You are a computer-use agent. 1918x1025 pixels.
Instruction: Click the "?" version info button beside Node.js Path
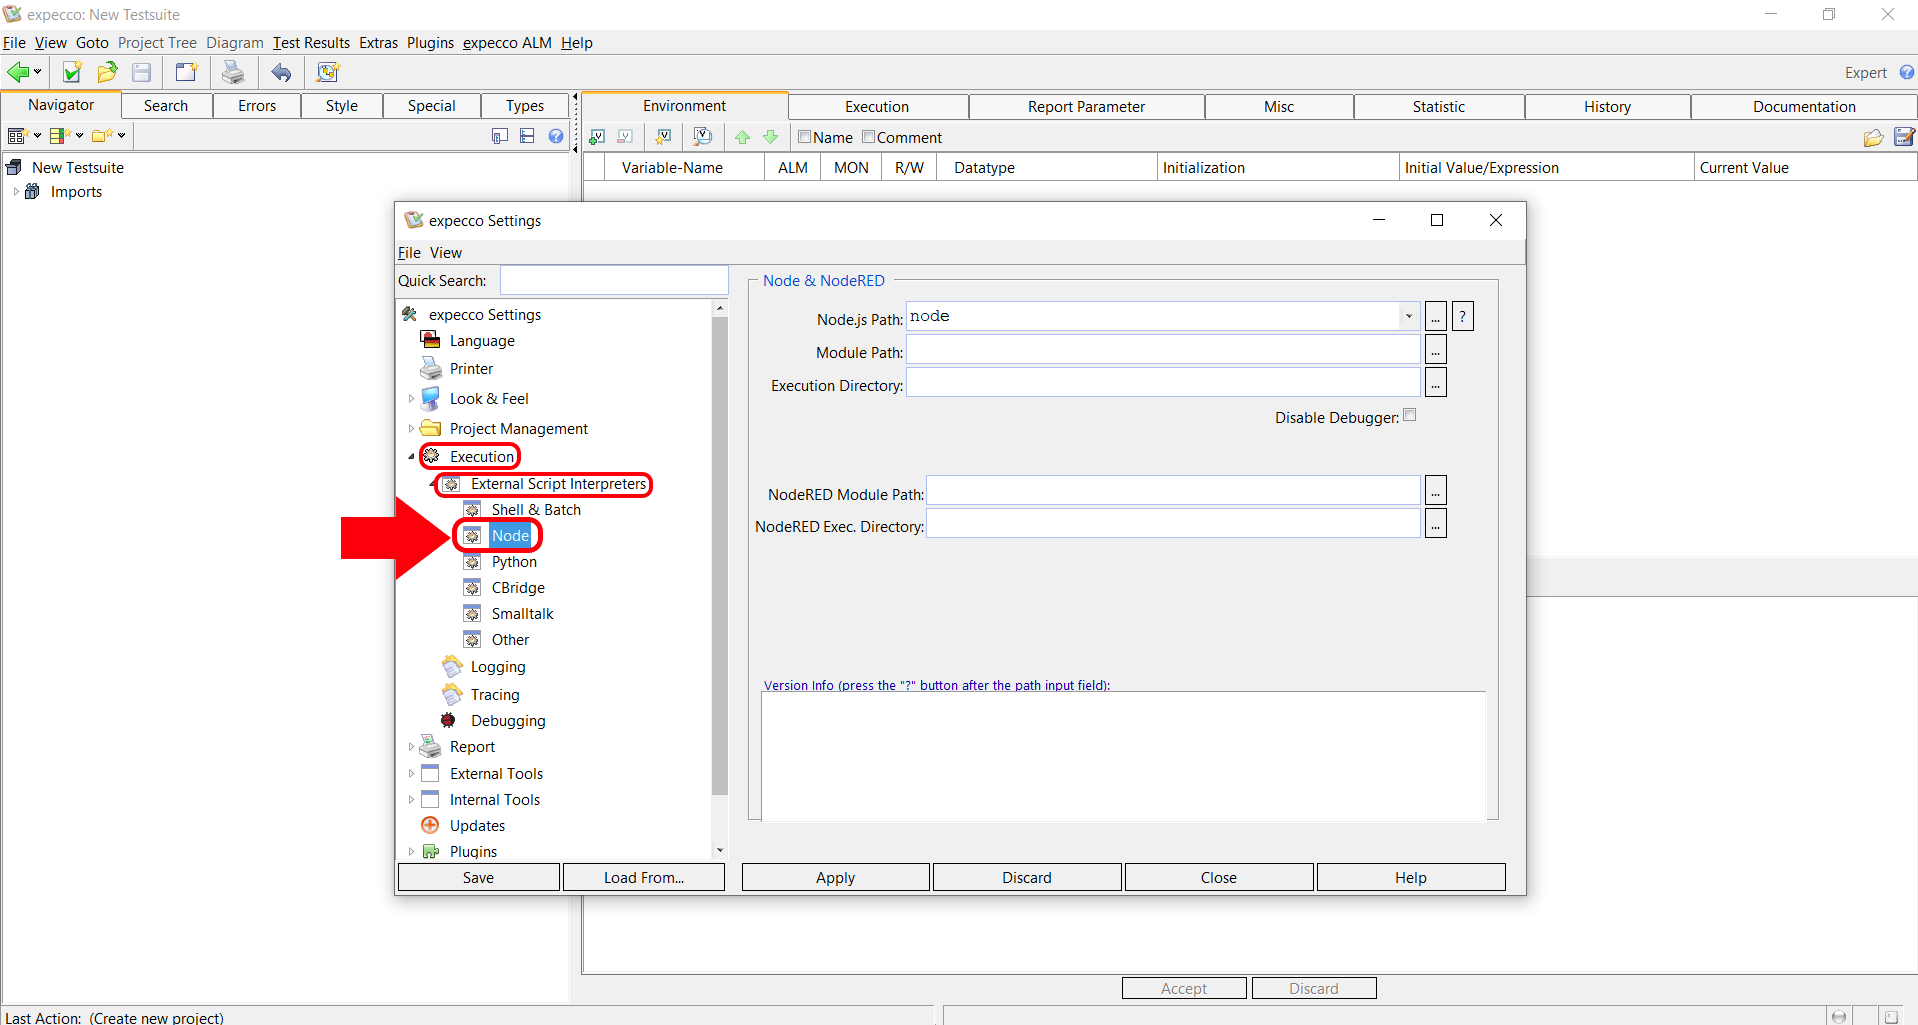click(x=1462, y=317)
